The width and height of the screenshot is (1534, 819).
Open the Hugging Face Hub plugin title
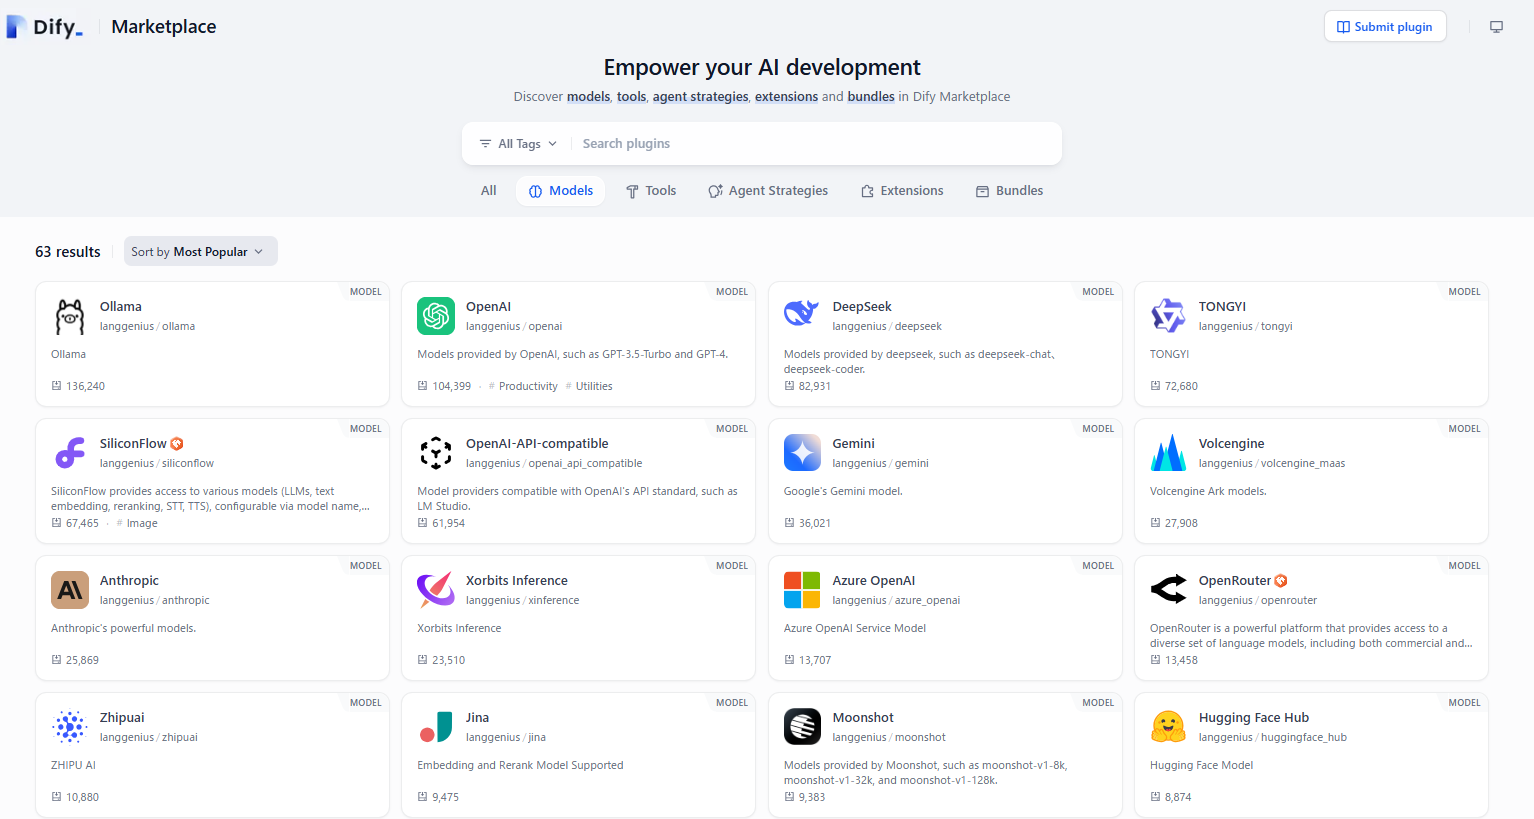tap(1254, 718)
